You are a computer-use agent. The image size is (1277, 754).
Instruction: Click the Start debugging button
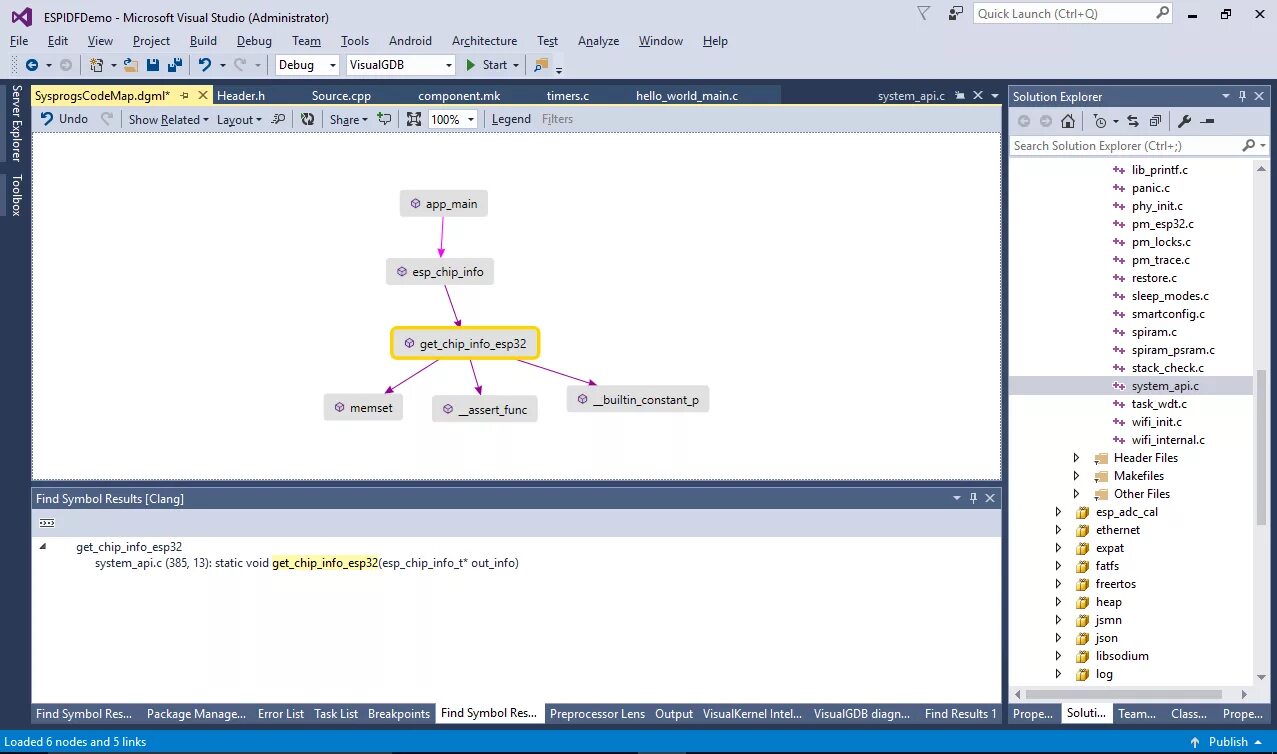(x=487, y=65)
